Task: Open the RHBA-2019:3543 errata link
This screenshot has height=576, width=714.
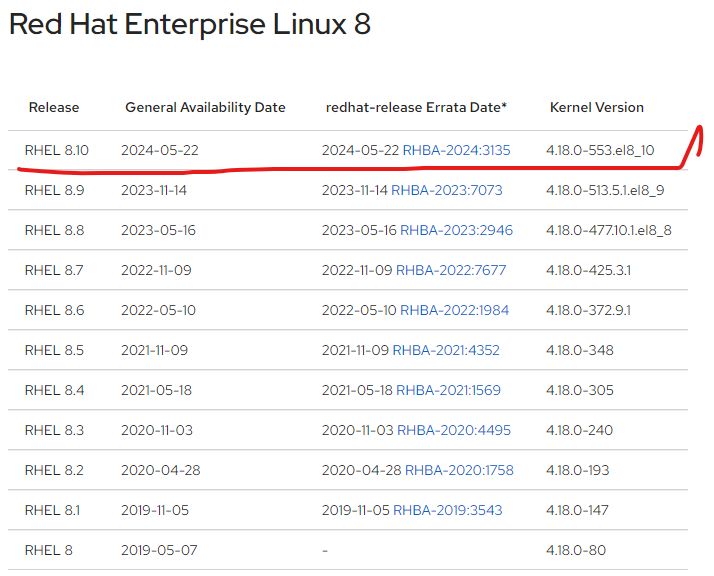Action: click(448, 510)
